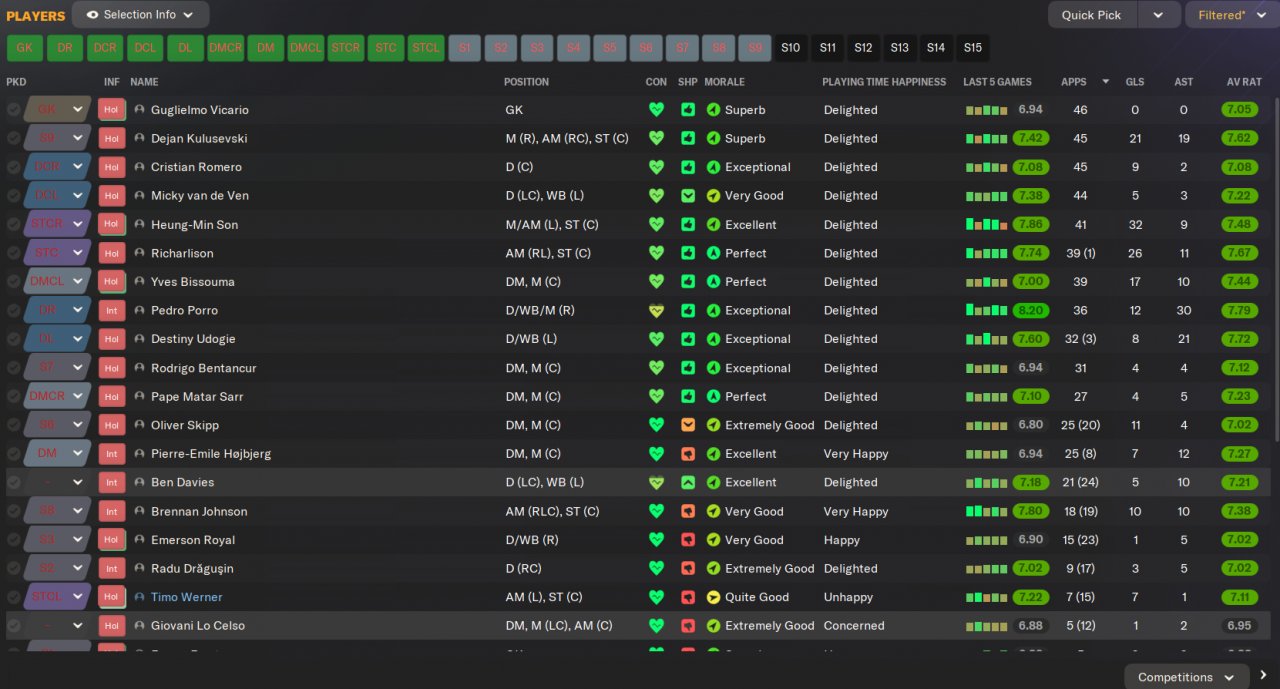1280x689 pixels.
Task: Click Dejan Kulusevski's match sharpness icon
Action: (688, 139)
